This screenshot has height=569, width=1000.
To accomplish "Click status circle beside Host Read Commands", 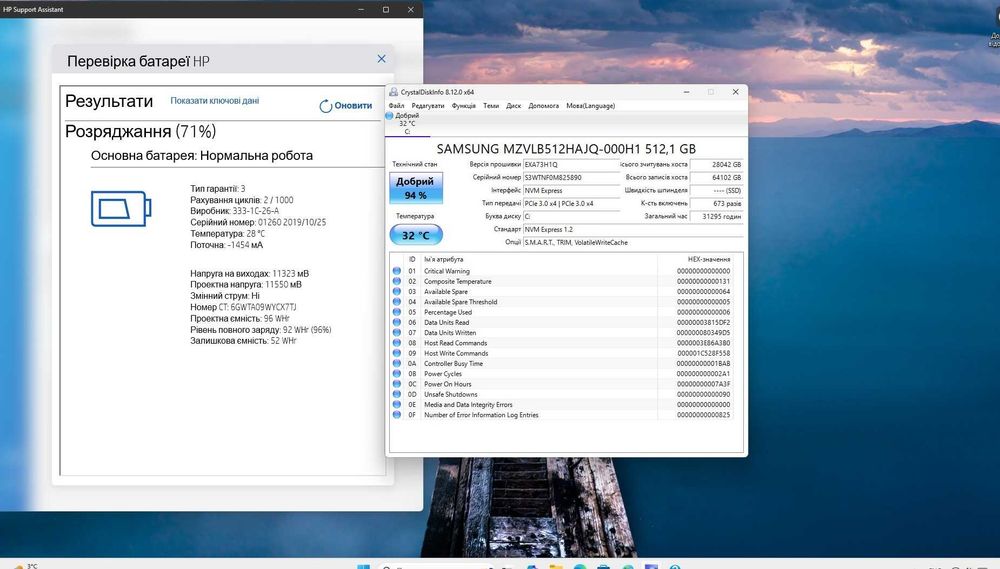I will tap(397, 343).
